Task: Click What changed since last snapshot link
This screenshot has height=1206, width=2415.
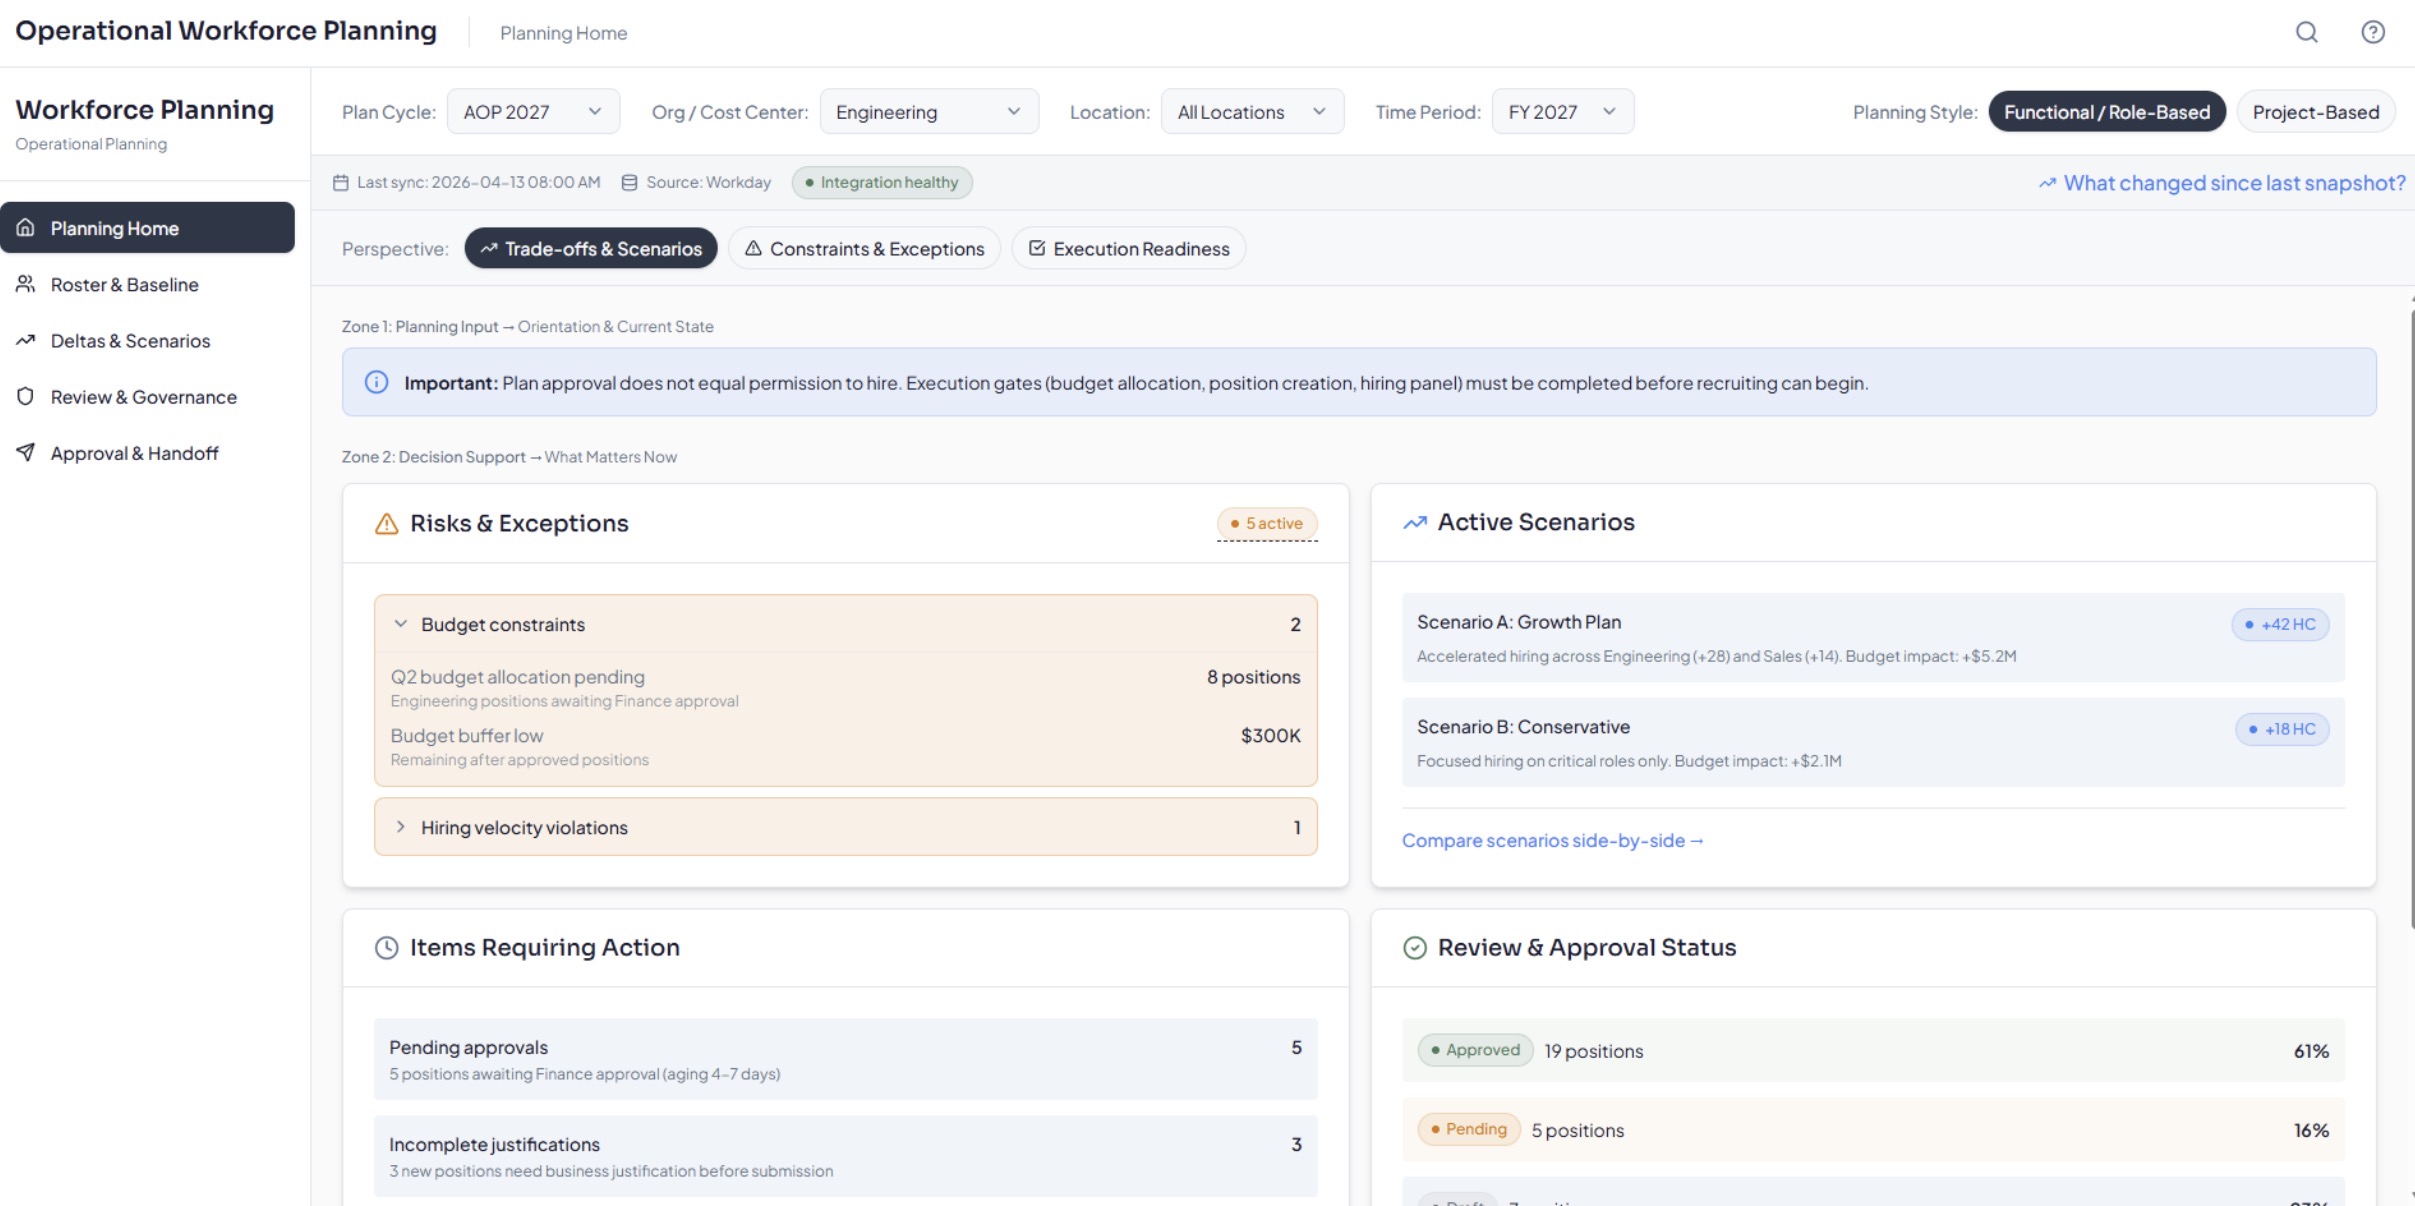Action: pyautogui.click(x=2234, y=182)
